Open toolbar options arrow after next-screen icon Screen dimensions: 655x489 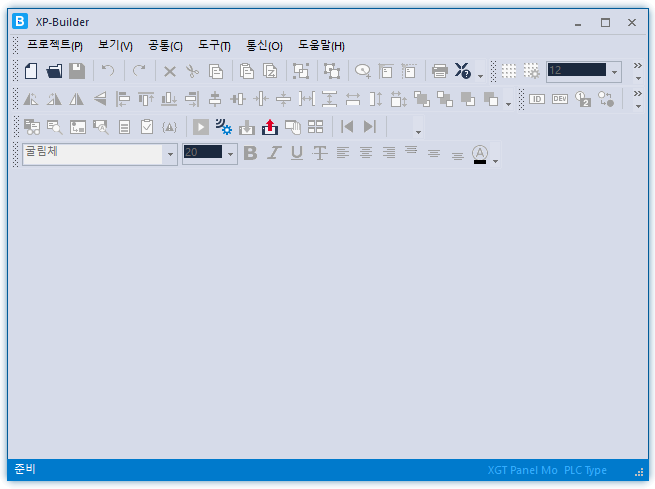(x=418, y=132)
